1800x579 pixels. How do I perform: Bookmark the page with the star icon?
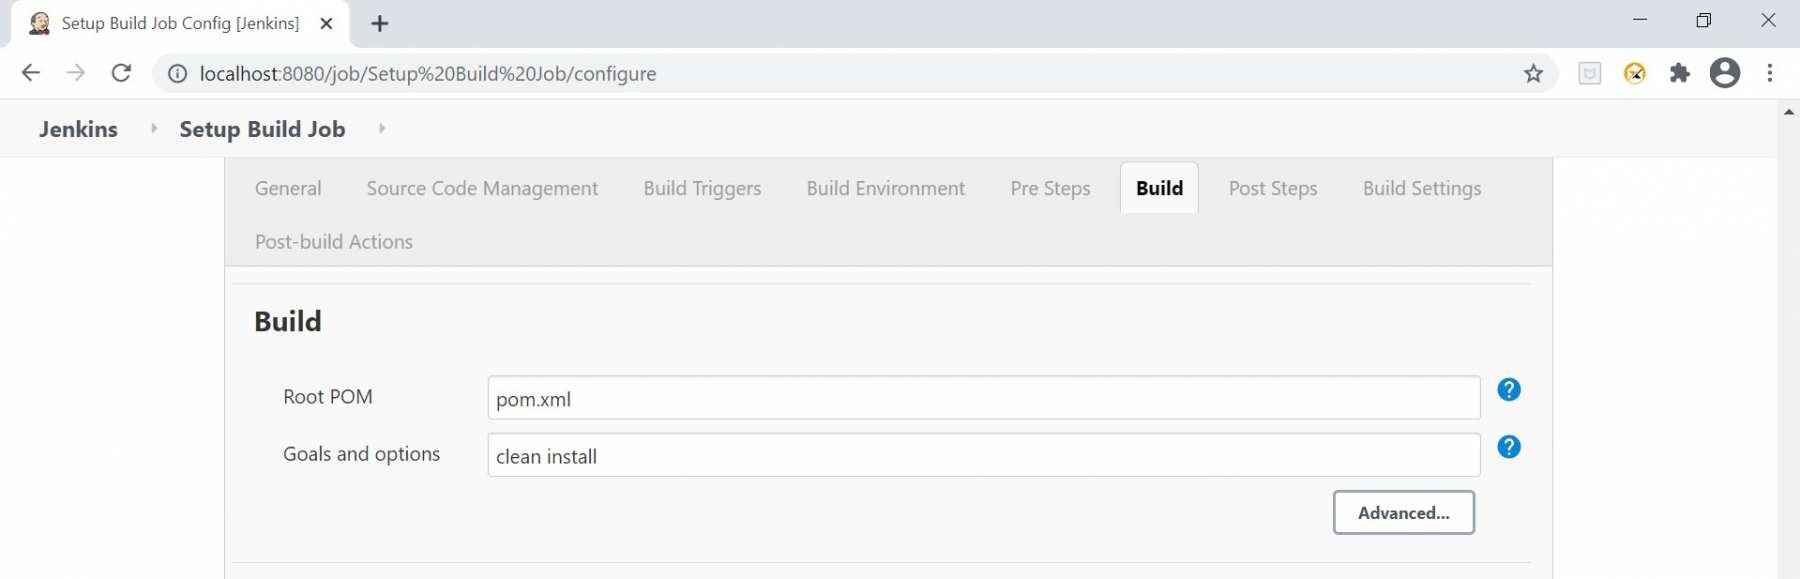(1532, 73)
